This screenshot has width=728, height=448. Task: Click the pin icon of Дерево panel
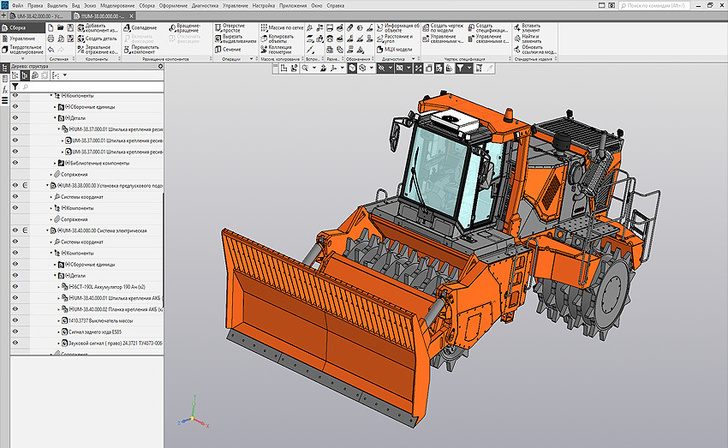[x=161, y=66]
